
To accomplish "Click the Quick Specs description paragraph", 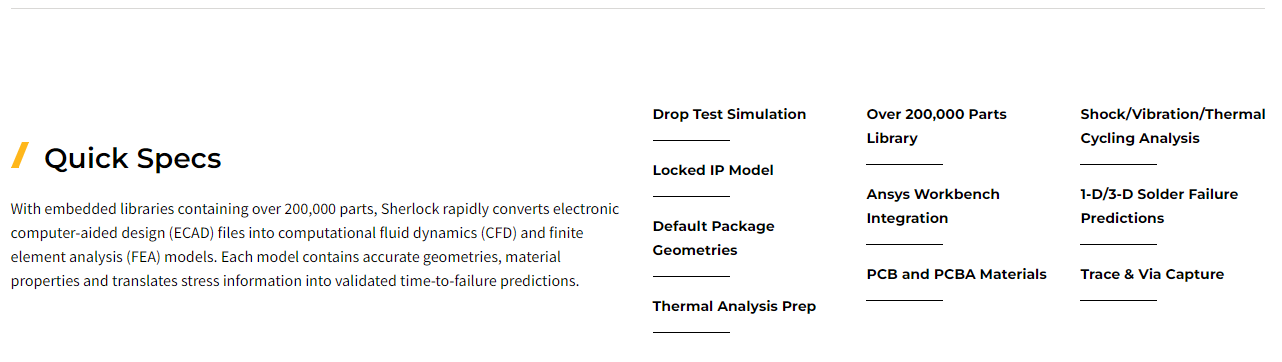I will (315, 245).
